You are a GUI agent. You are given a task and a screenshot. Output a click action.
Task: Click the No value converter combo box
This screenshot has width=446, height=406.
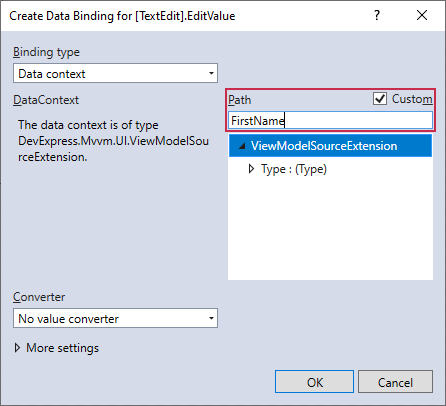[x=115, y=318]
